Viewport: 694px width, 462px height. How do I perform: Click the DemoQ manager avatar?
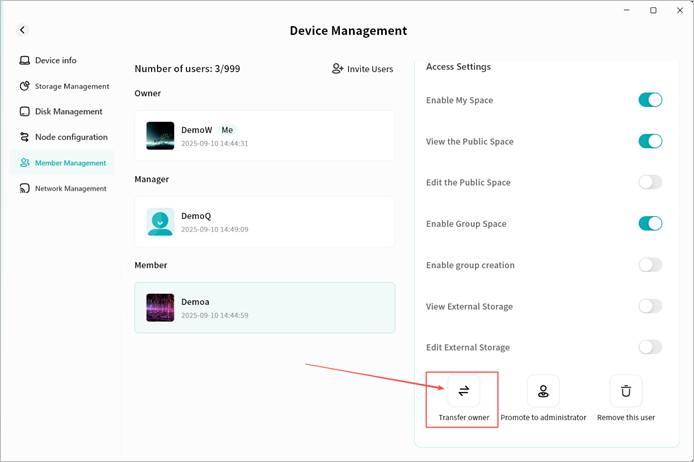point(160,222)
